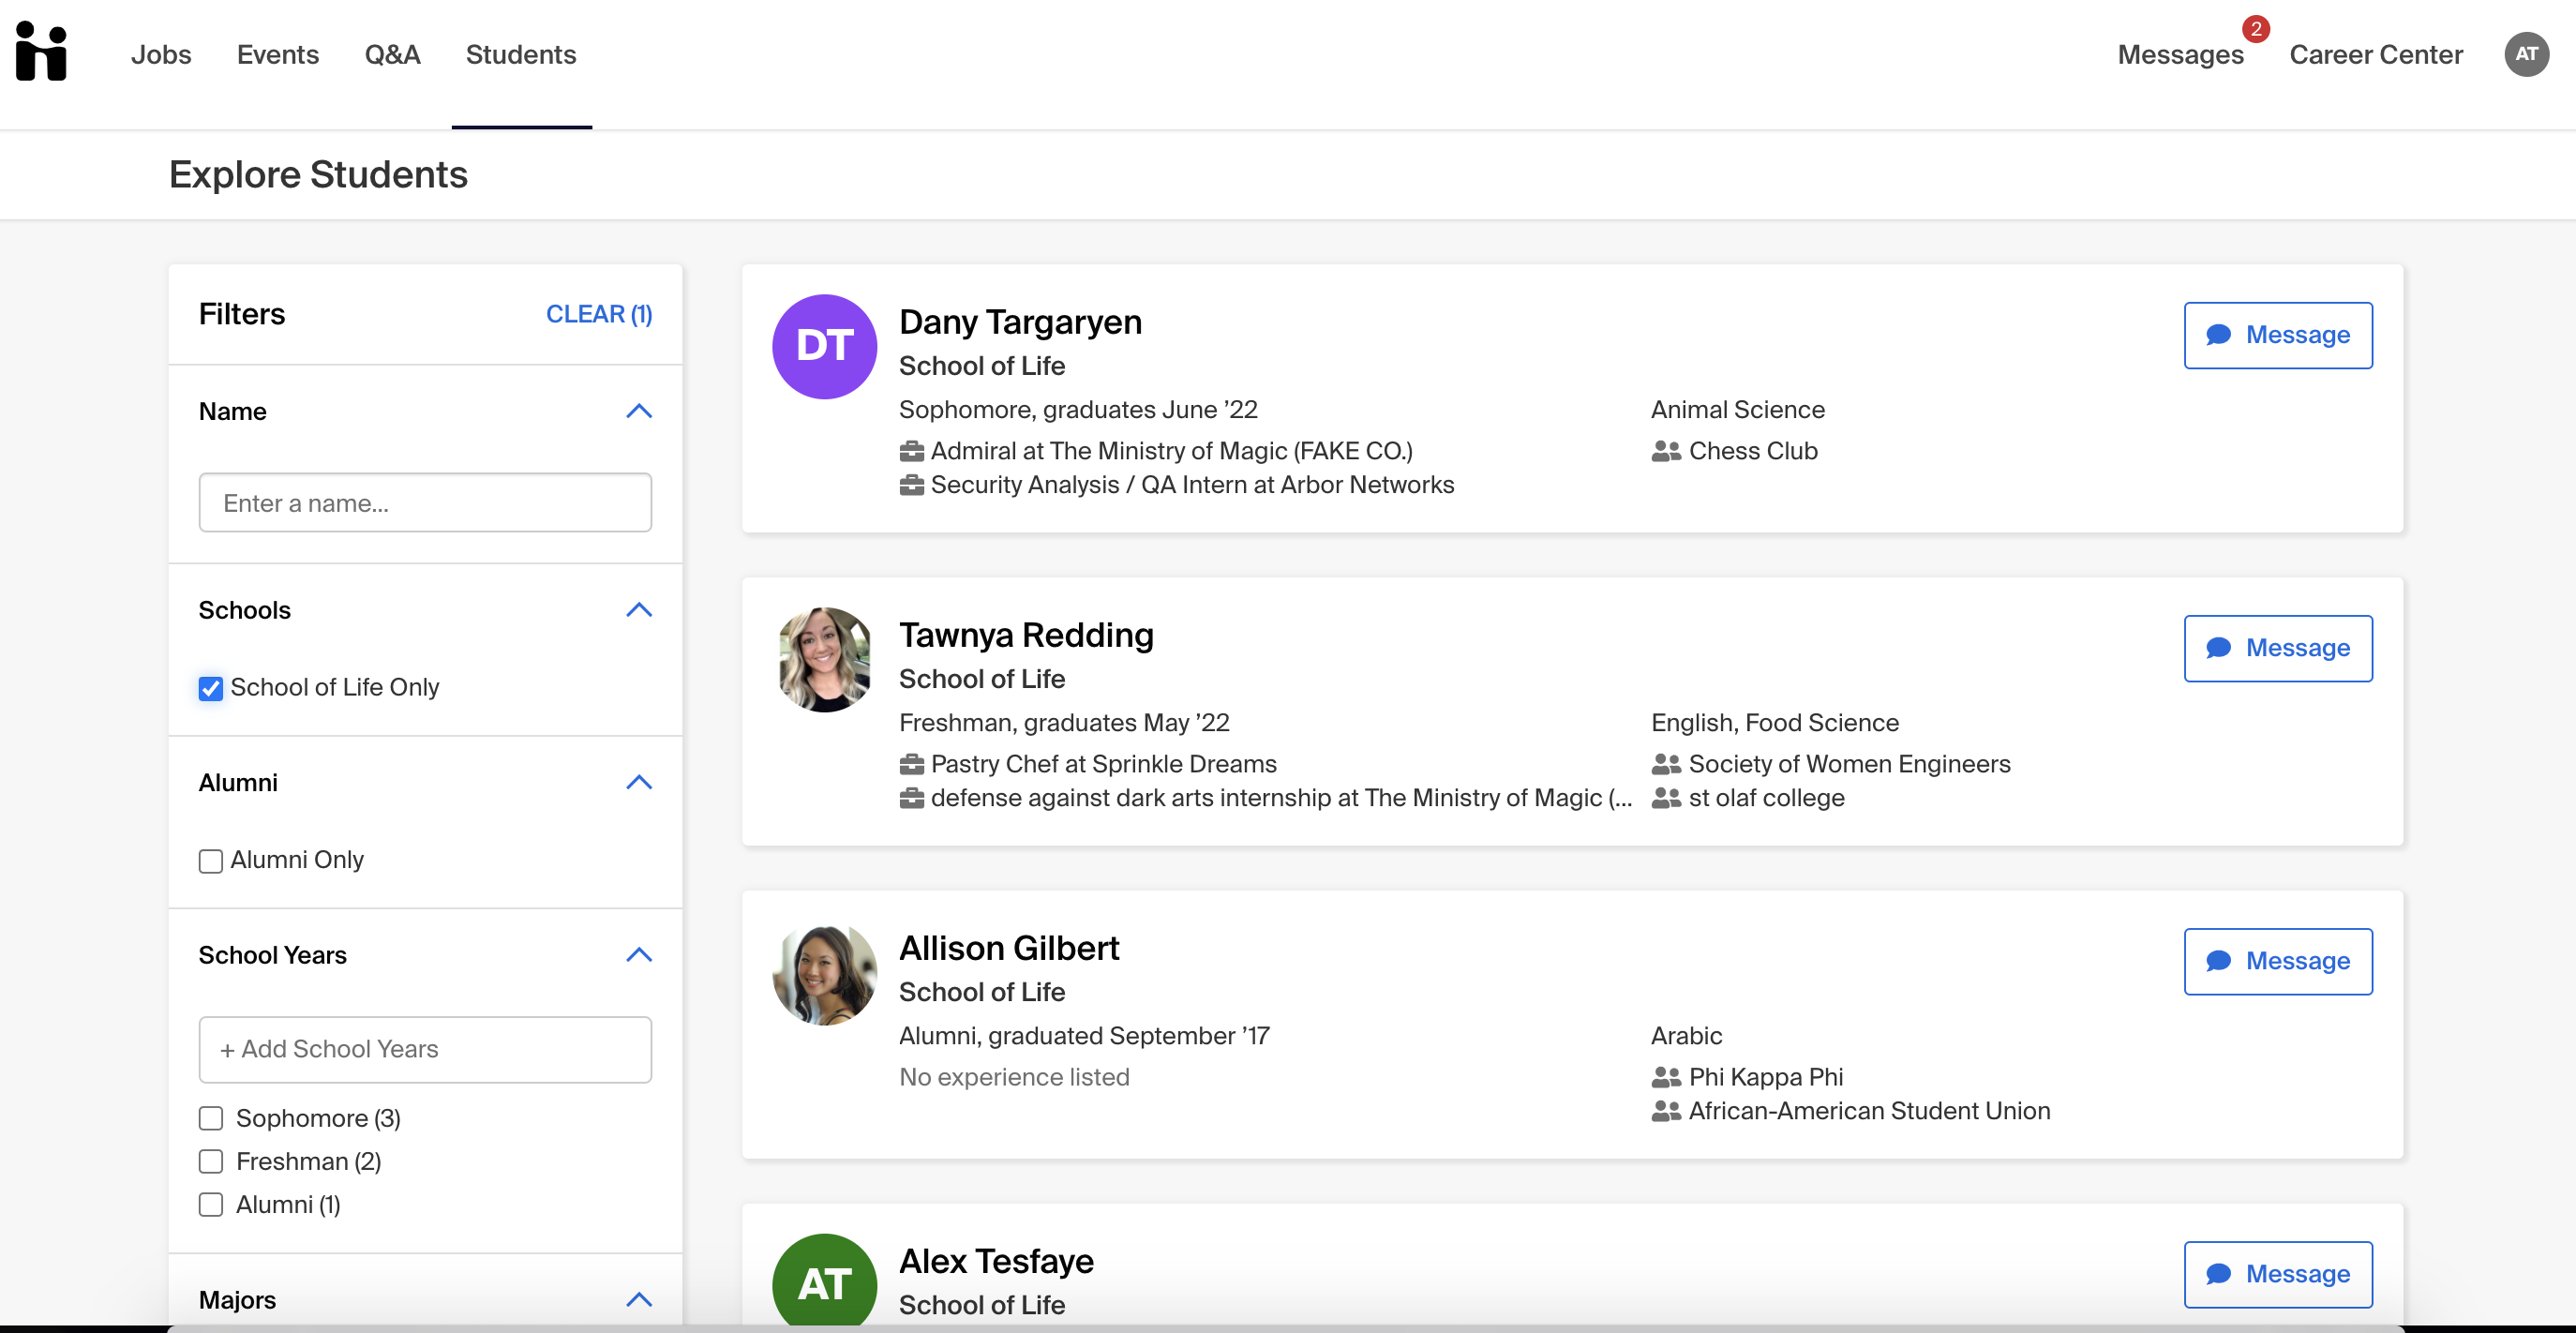This screenshot has height=1333, width=2576.
Task: Click CLEAR (1) to reset filters
Action: [599, 313]
